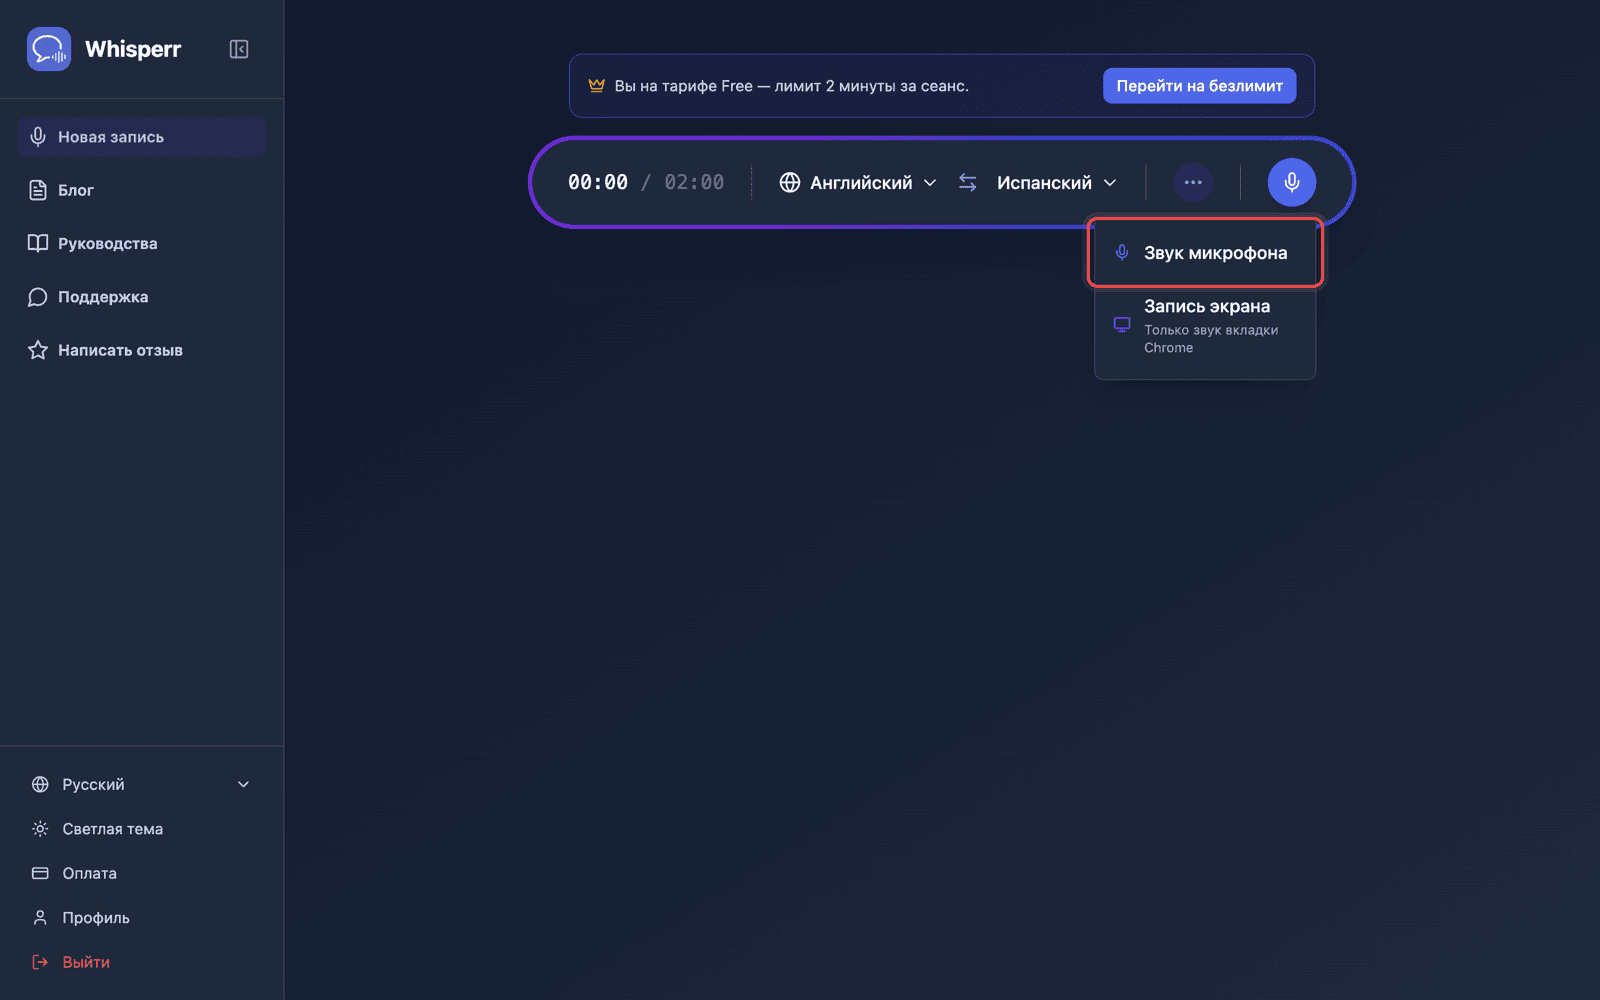Click the Whisperr brand name
1600x1000 pixels.
tap(133, 49)
